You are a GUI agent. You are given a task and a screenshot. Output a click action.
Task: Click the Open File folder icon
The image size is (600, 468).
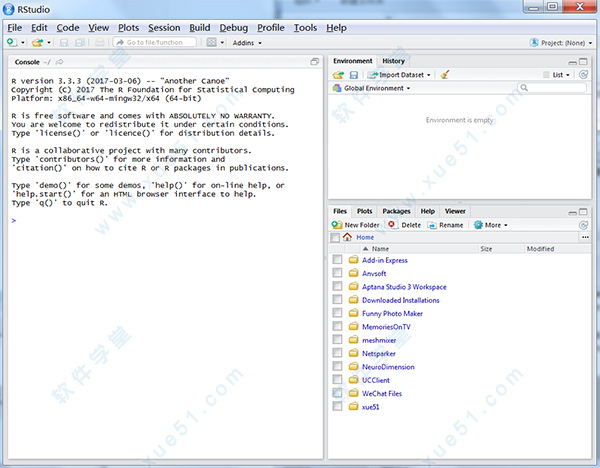coord(38,42)
